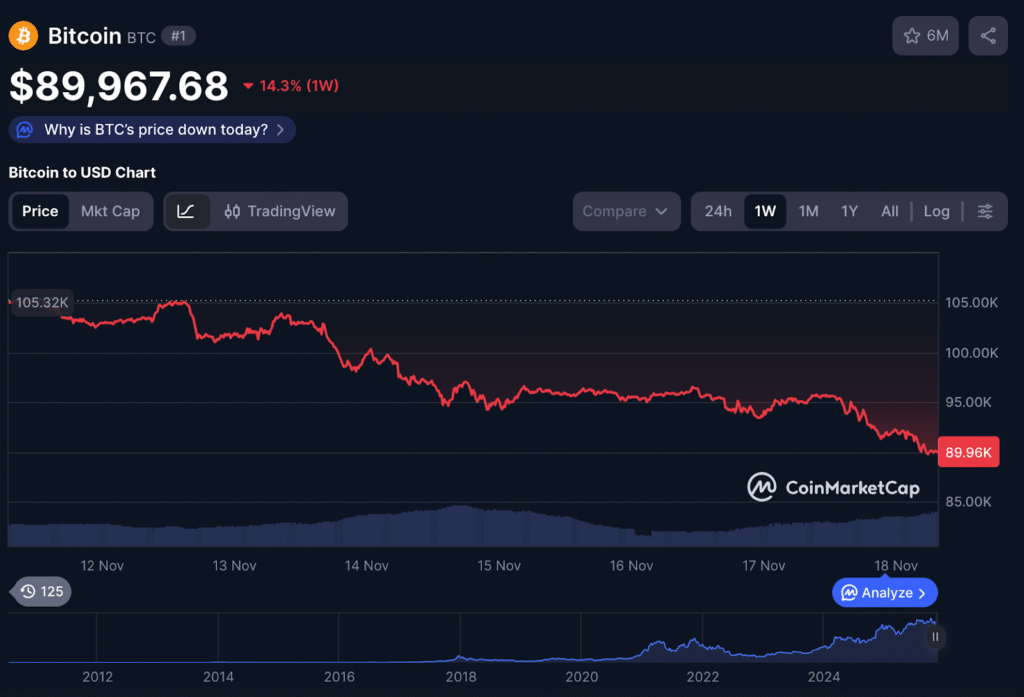Show the All time range
The height and width of the screenshot is (697, 1024).
point(889,211)
